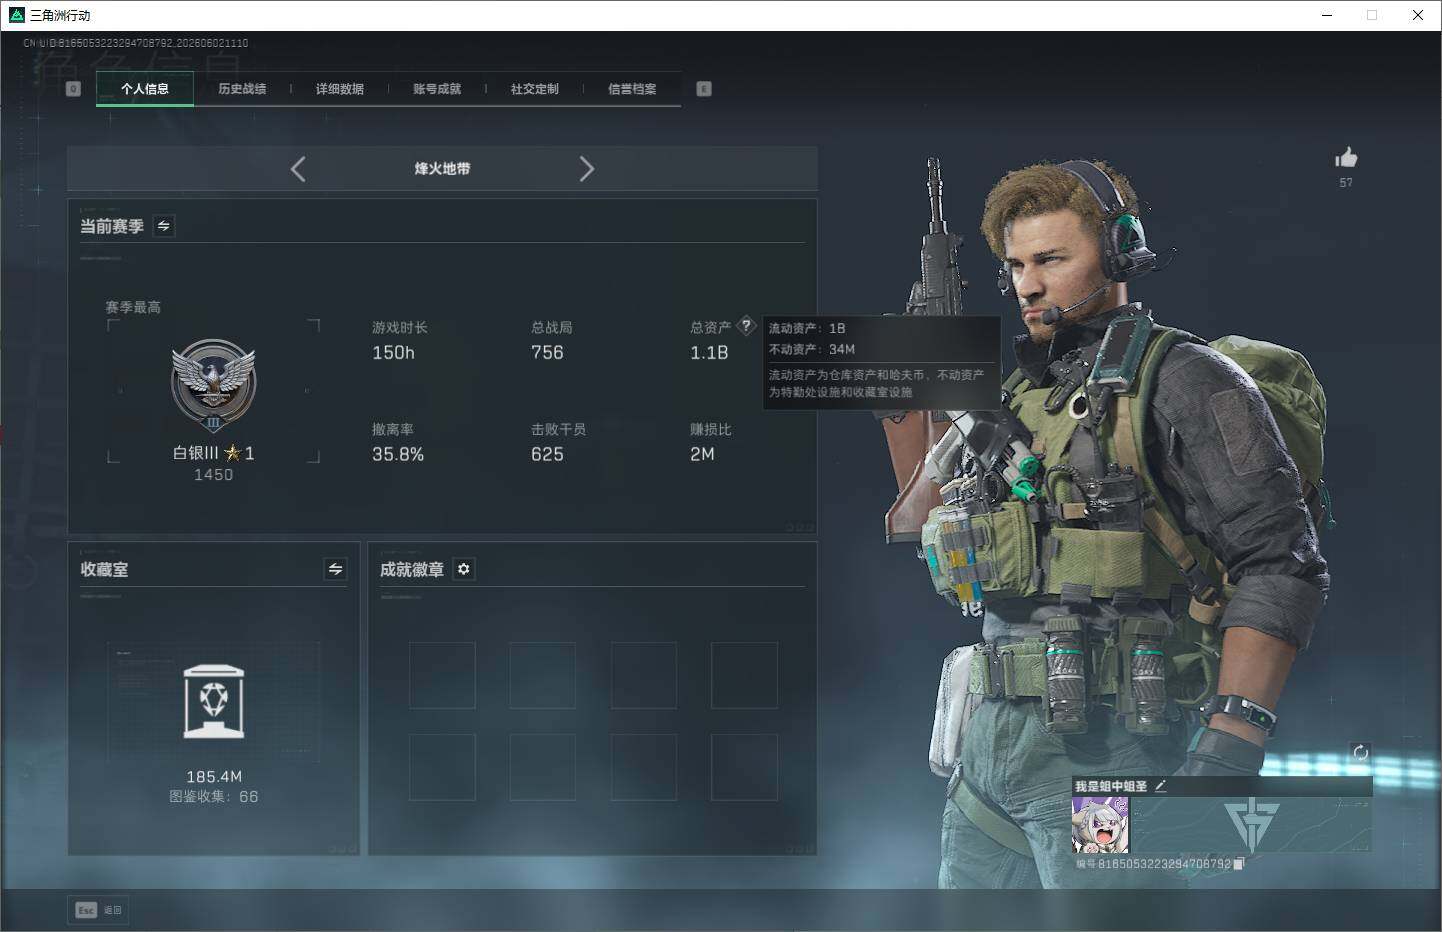Click the 赚损比 value 2M
The width and height of the screenshot is (1442, 932).
coord(702,455)
